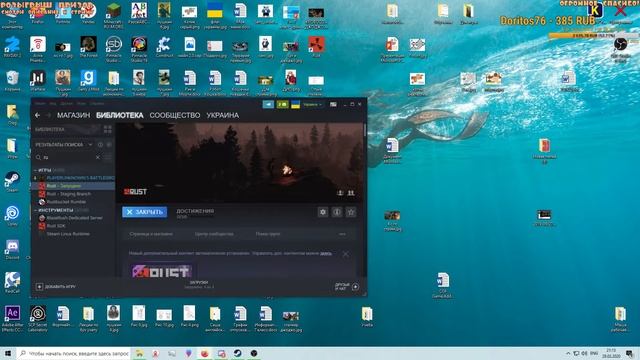The height and width of the screenshot is (360, 640).
Task: Open OBS Studio desktop shortcut
Action: [620, 50]
